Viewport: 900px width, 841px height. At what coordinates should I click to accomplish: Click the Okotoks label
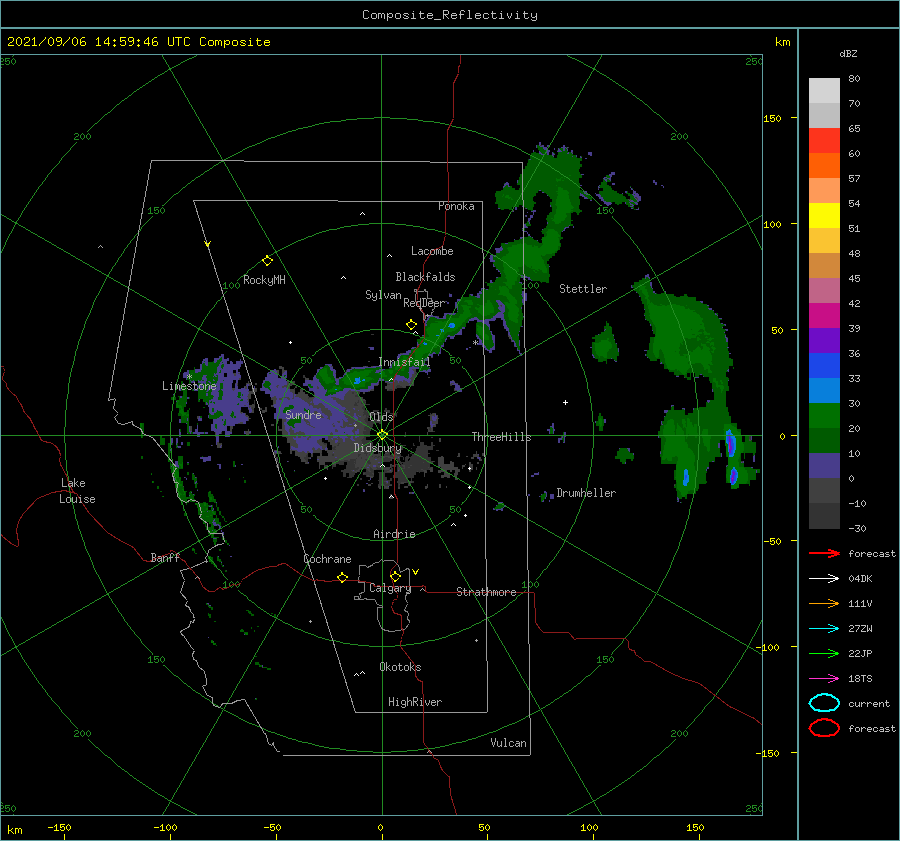(x=400, y=667)
